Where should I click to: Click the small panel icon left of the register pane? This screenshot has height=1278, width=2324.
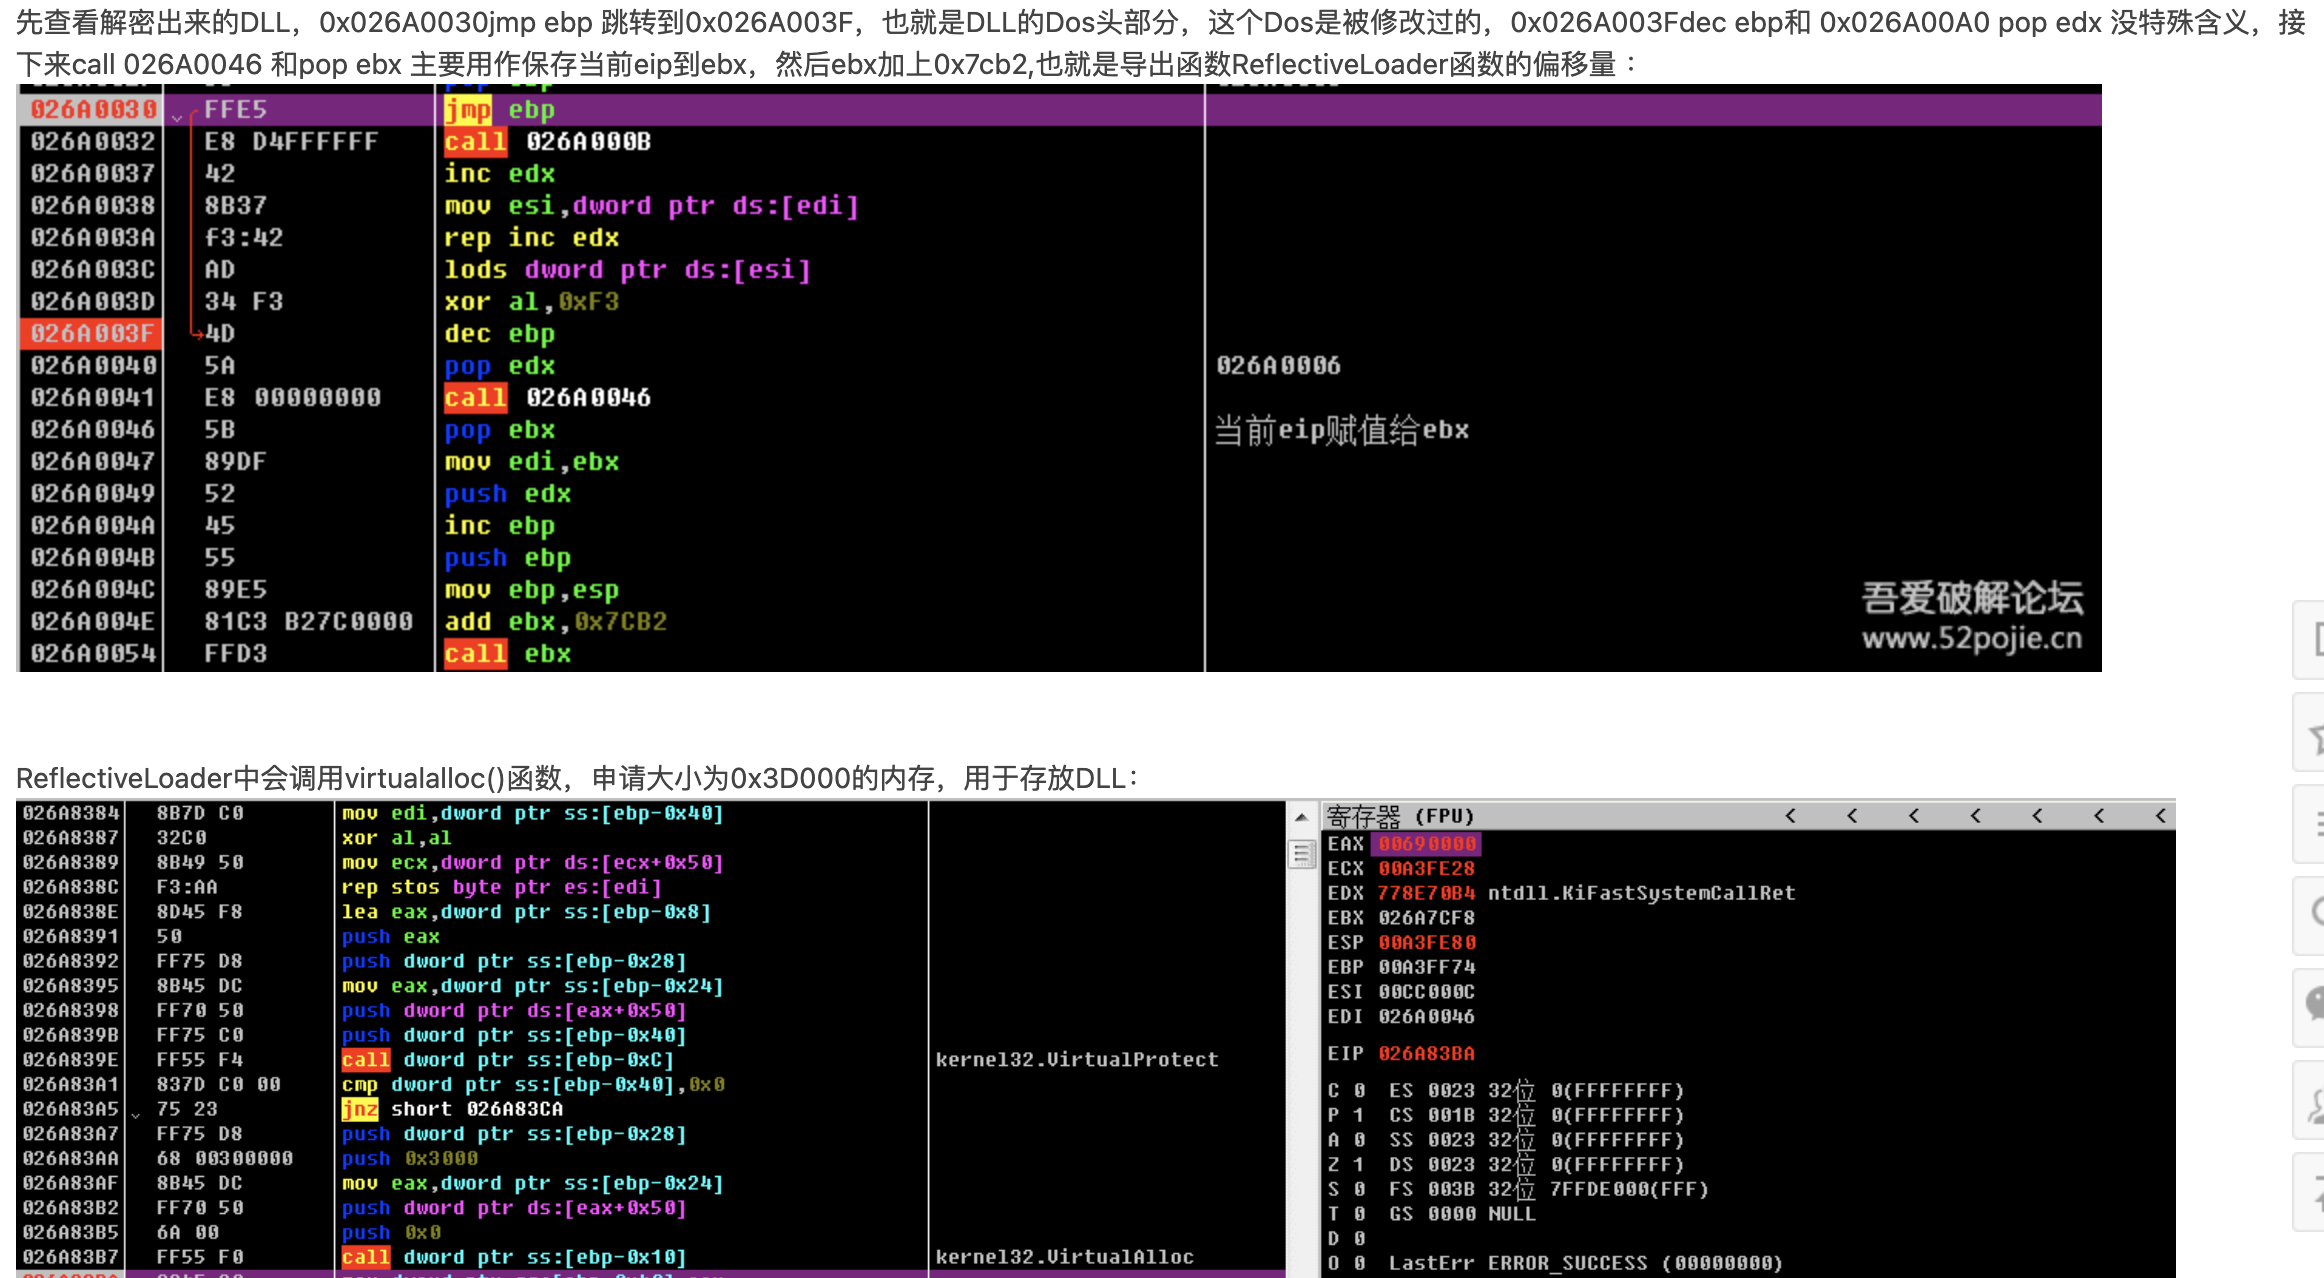point(1302,855)
